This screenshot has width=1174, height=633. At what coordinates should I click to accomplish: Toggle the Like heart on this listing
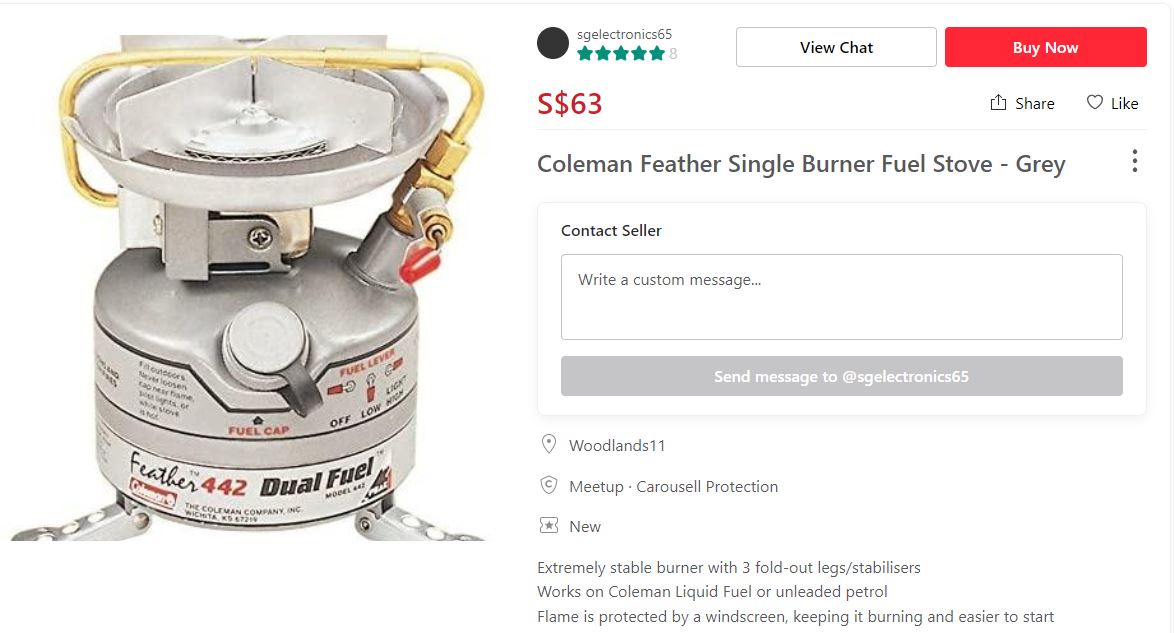click(1095, 103)
